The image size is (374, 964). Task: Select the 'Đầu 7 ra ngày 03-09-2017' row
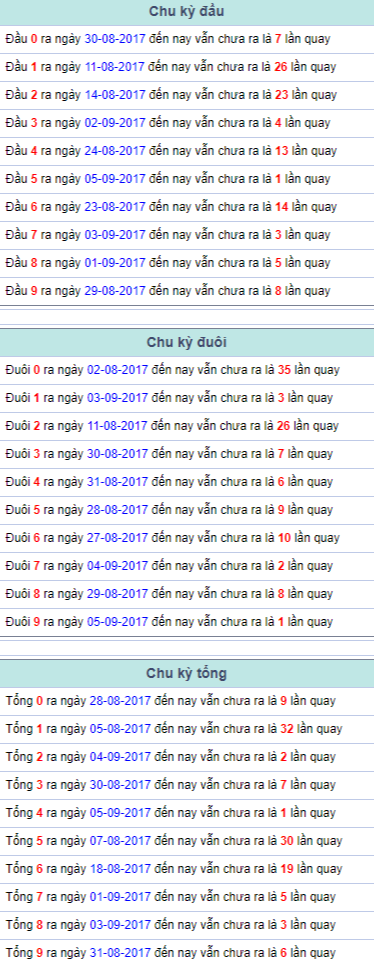pyautogui.click(x=187, y=235)
